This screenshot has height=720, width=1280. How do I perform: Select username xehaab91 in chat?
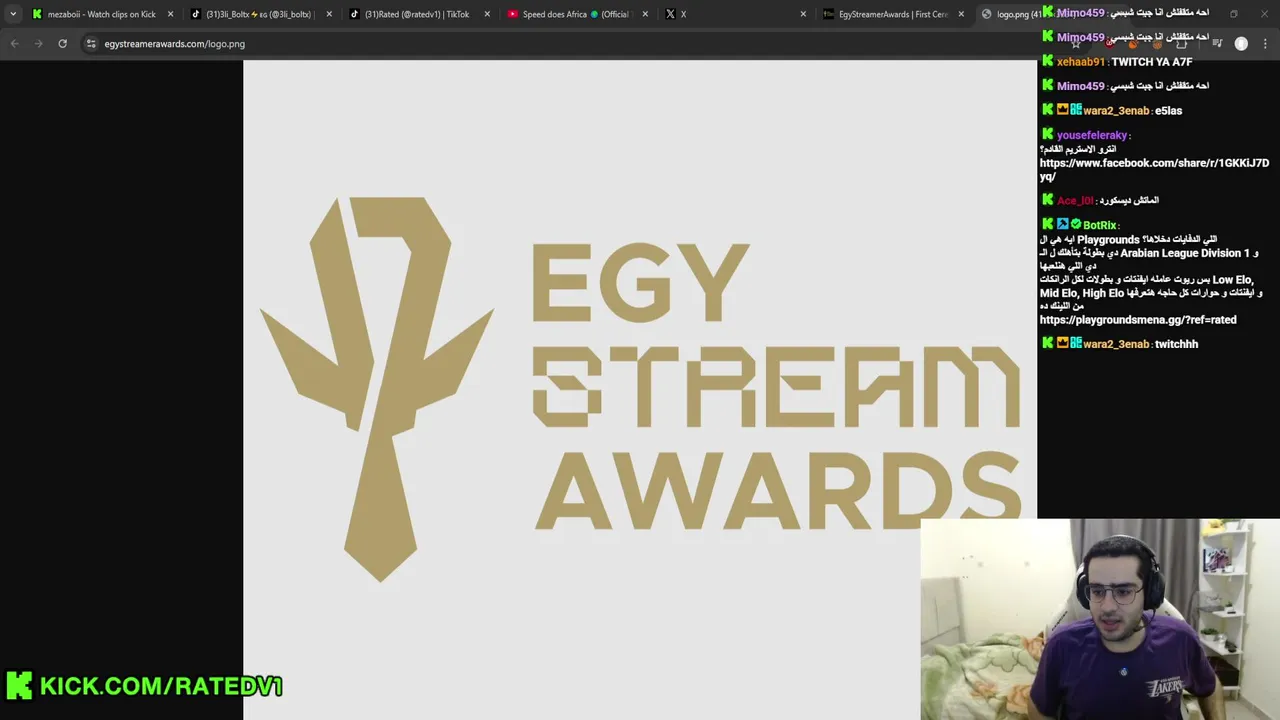pos(1080,62)
